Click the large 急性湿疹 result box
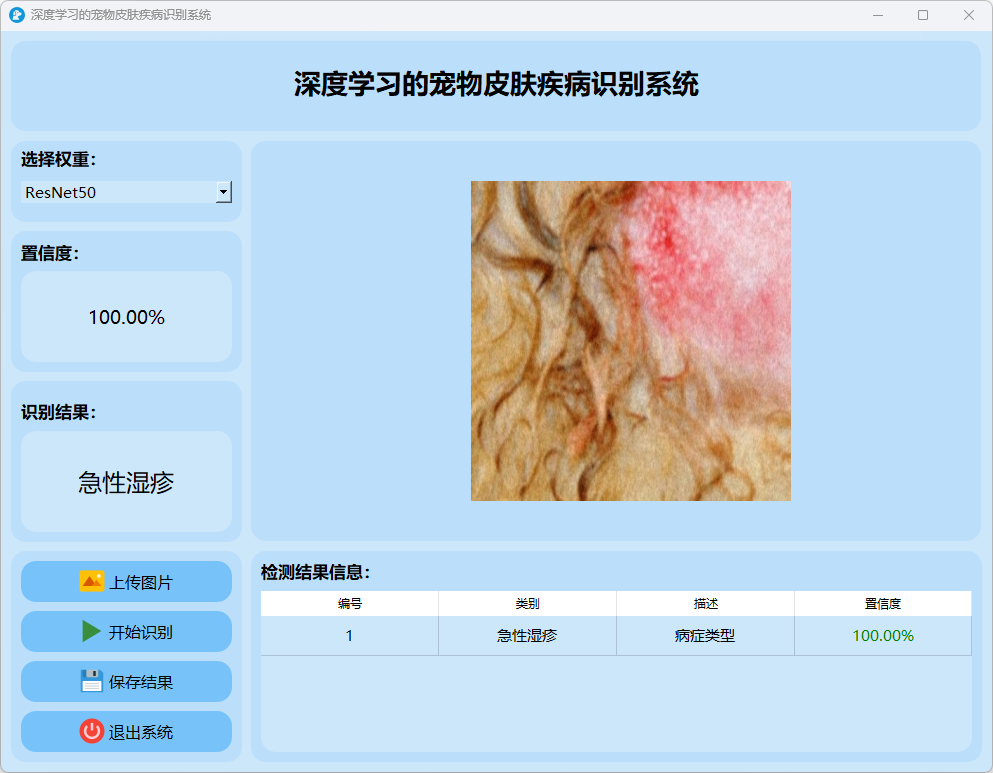Viewport: 993px width, 773px height. [x=127, y=482]
